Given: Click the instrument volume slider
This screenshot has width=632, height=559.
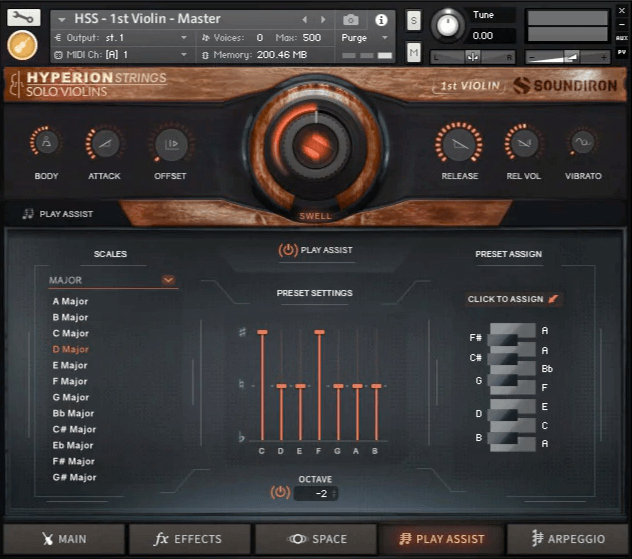Looking at the screenshot, I should (x=567, y=57).
